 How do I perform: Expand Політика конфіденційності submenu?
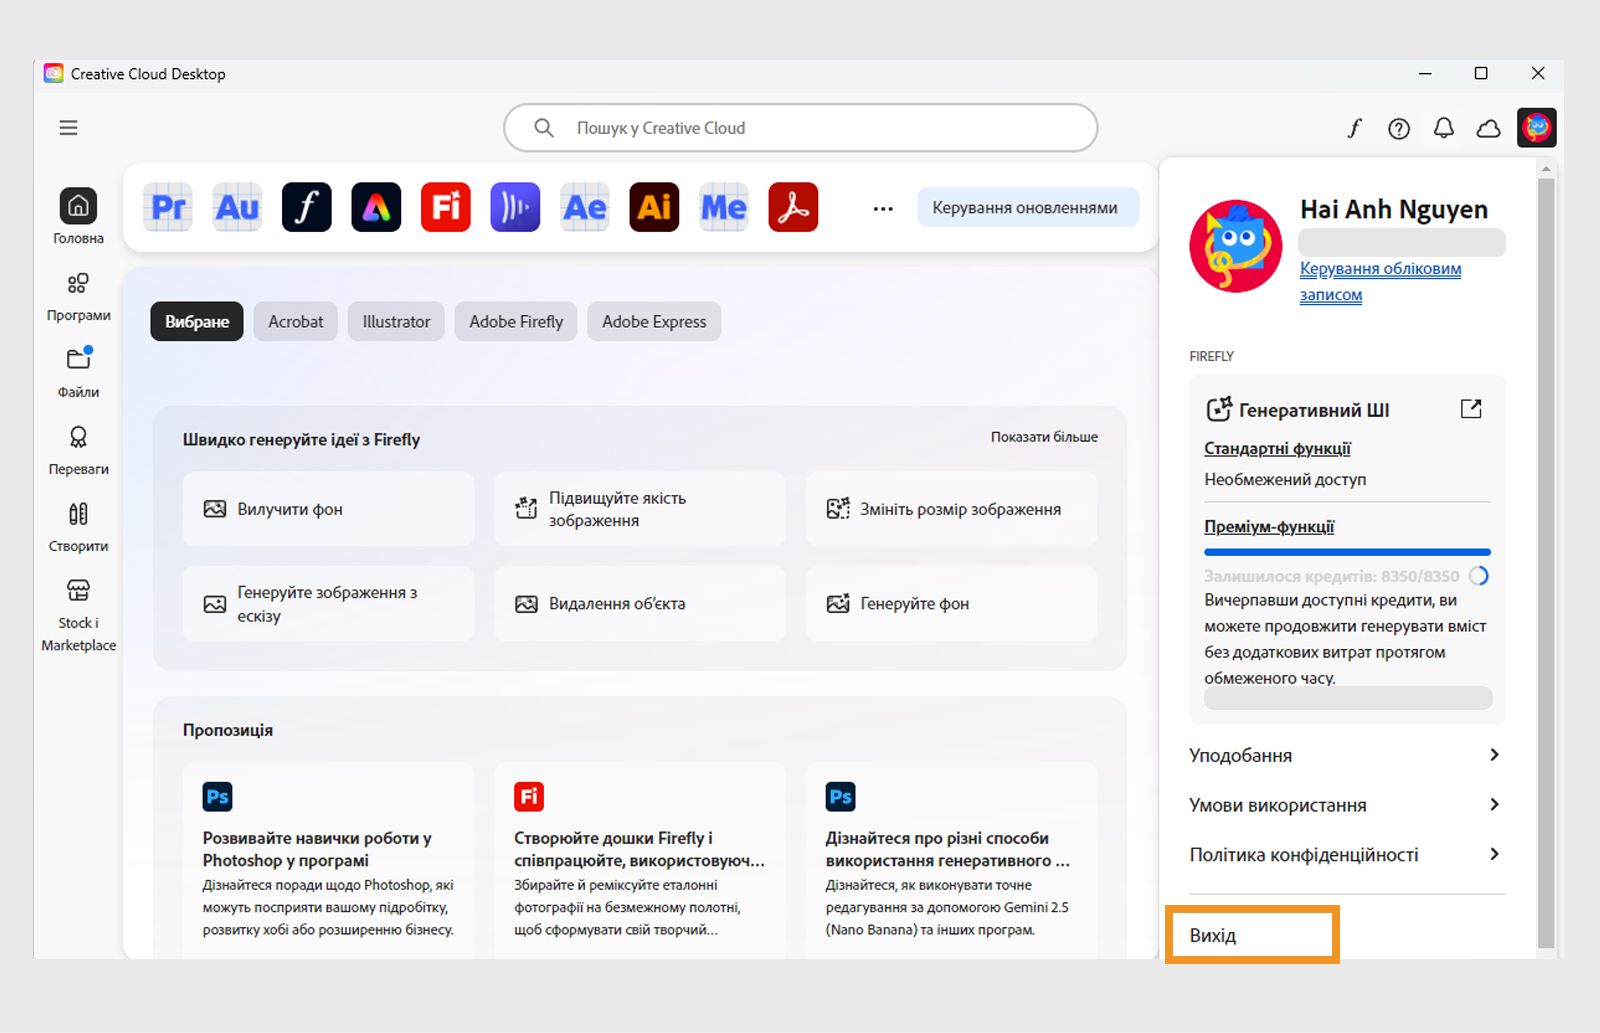pos(1346,854)
